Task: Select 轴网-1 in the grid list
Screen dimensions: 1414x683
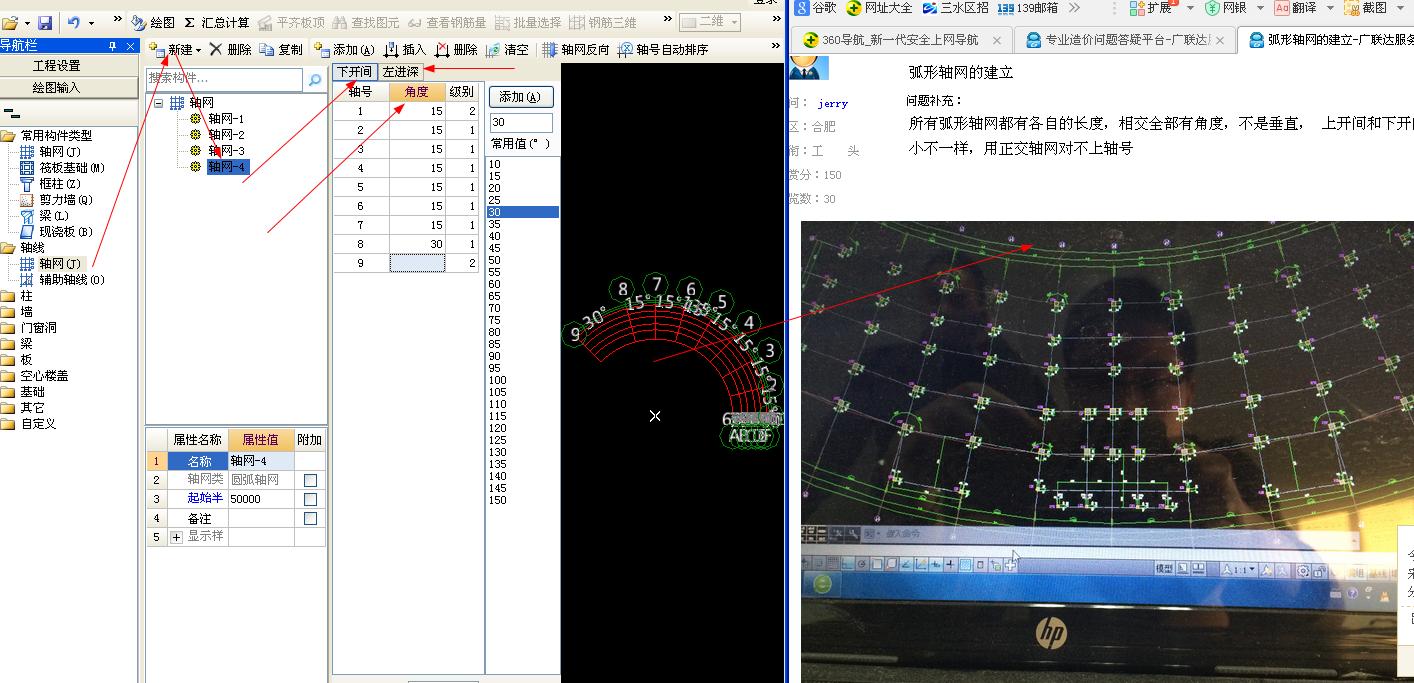Action: (x=225, y=119)
